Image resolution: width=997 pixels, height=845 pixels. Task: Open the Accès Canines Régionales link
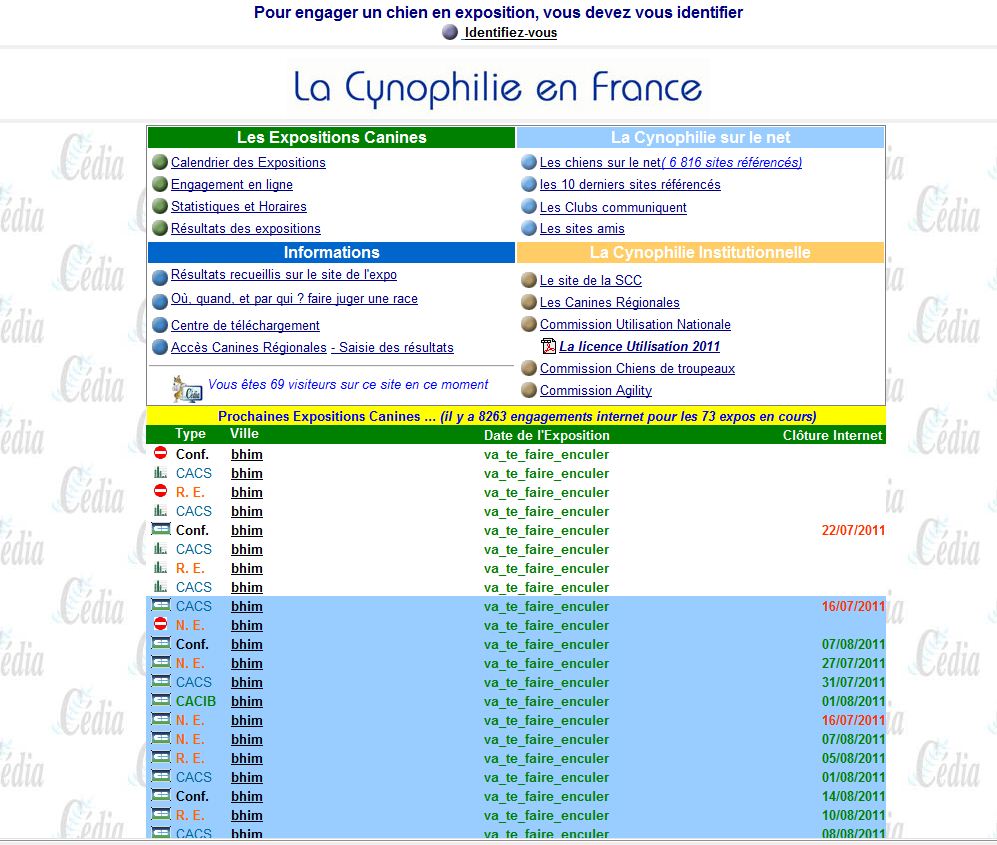(249, 347)
